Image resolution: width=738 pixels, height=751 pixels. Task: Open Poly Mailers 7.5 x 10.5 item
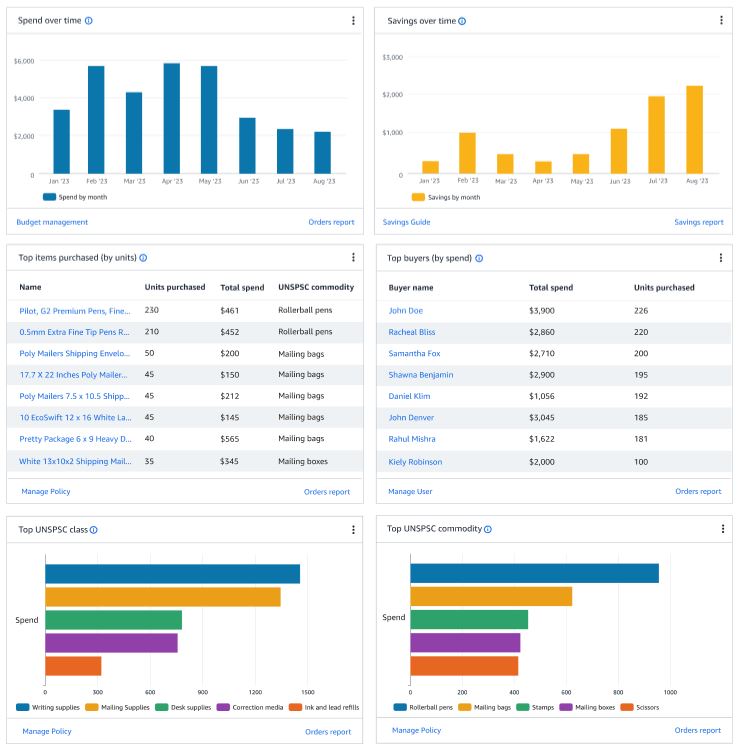[x=74, y=396]
